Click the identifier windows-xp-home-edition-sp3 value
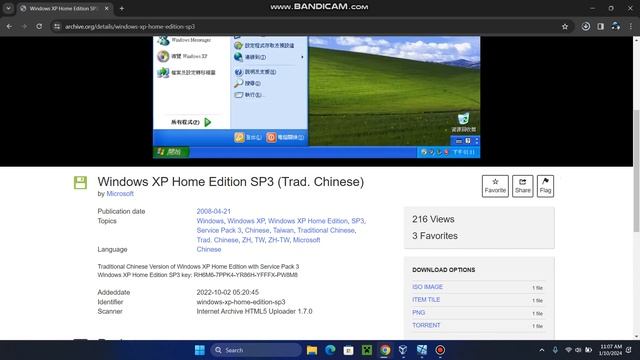This screenshot has height=360, width=640. coord(241,302)
